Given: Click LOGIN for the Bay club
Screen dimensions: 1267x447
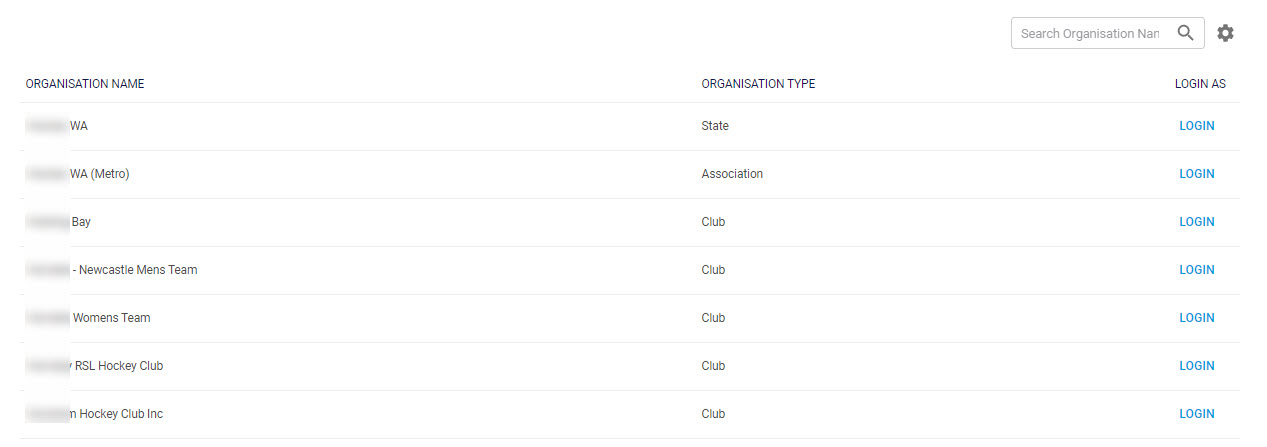Looking at the screenshot, I should [1196, 222].
